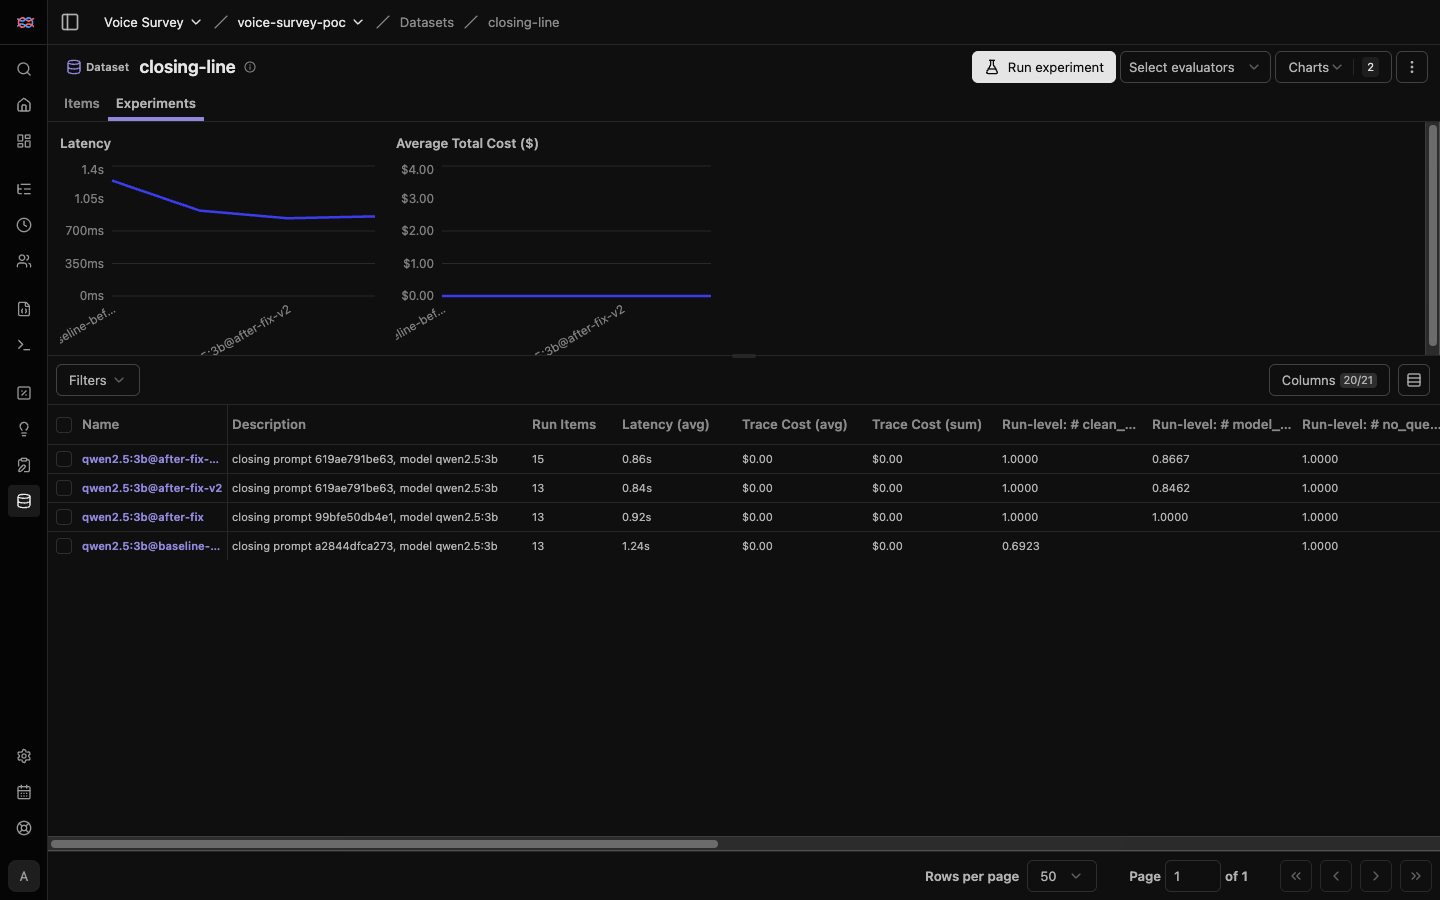Expand the Voice Survey organization dropdown
The height and width of the screenshot is (900, 1440).
pyautogui.click(x=152, y=22)
